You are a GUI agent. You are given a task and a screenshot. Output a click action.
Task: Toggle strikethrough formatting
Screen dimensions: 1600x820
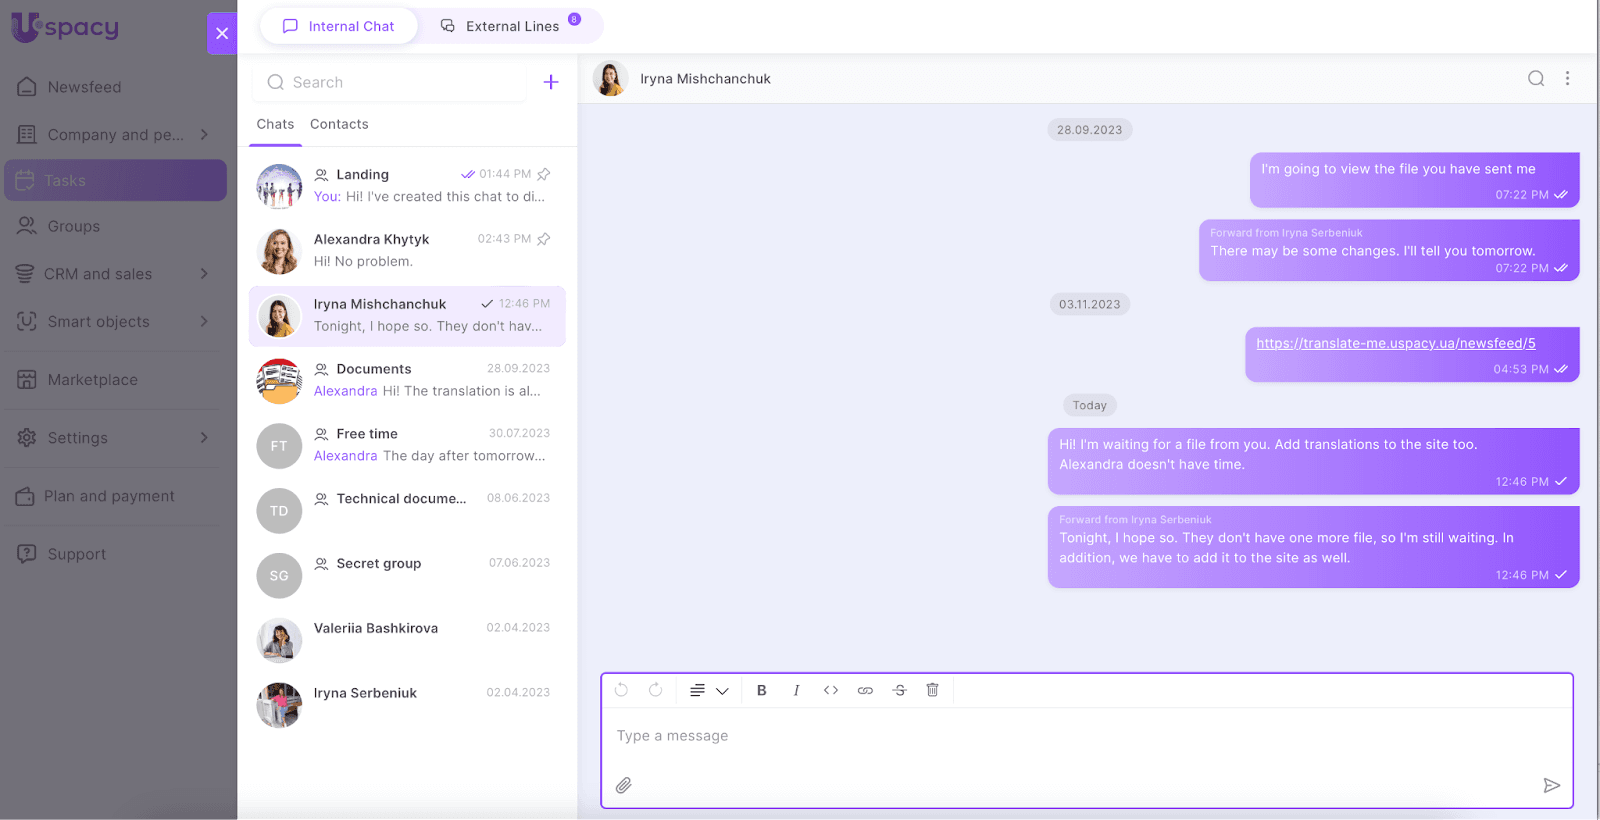coord(899,690)
